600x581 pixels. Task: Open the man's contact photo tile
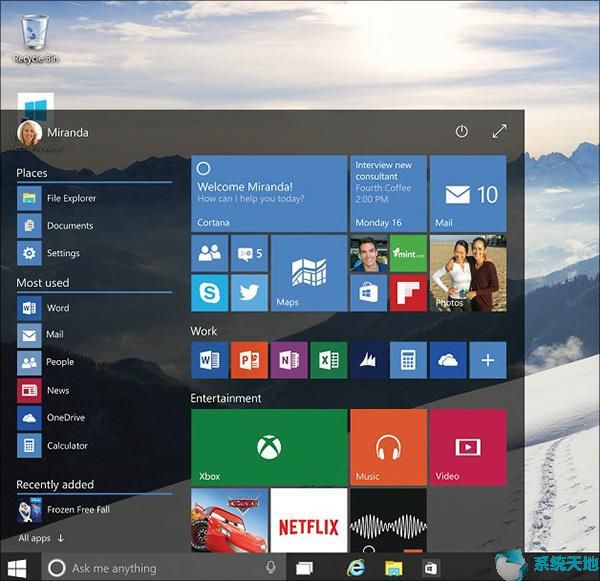368,253
